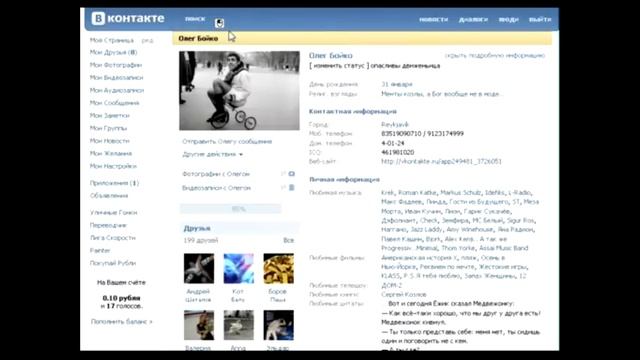Click the ICQ number 461981020
This screenshot has height=360, width=640.
(x=398, y=152)
